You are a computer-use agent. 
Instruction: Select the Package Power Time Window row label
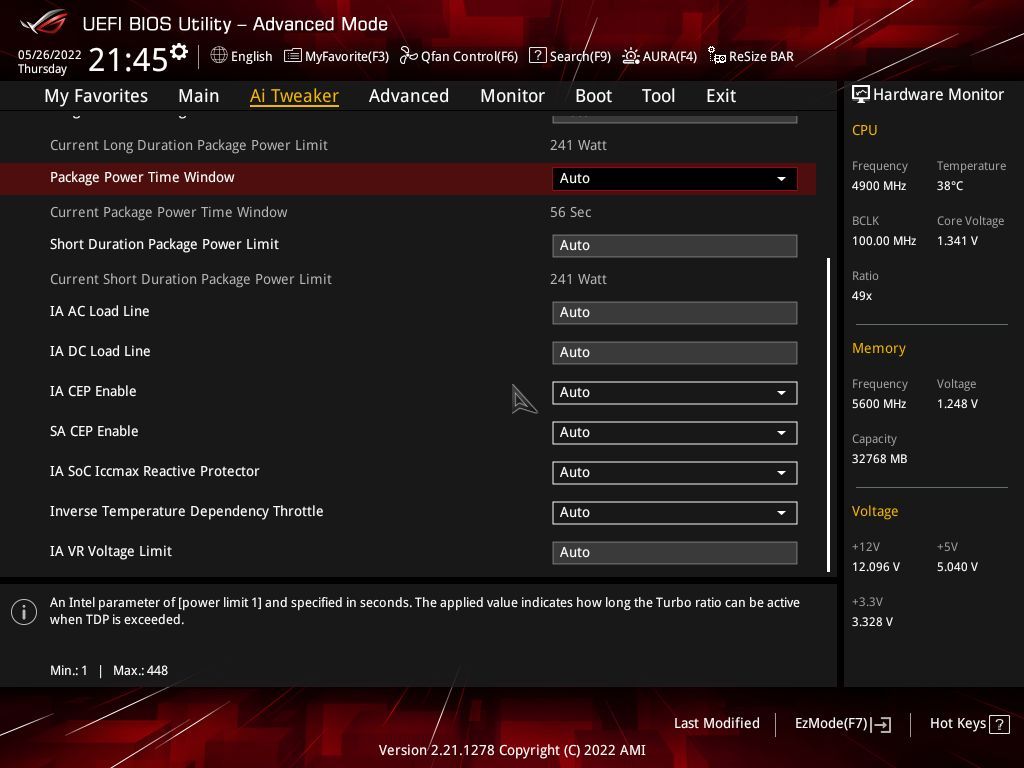142,177
